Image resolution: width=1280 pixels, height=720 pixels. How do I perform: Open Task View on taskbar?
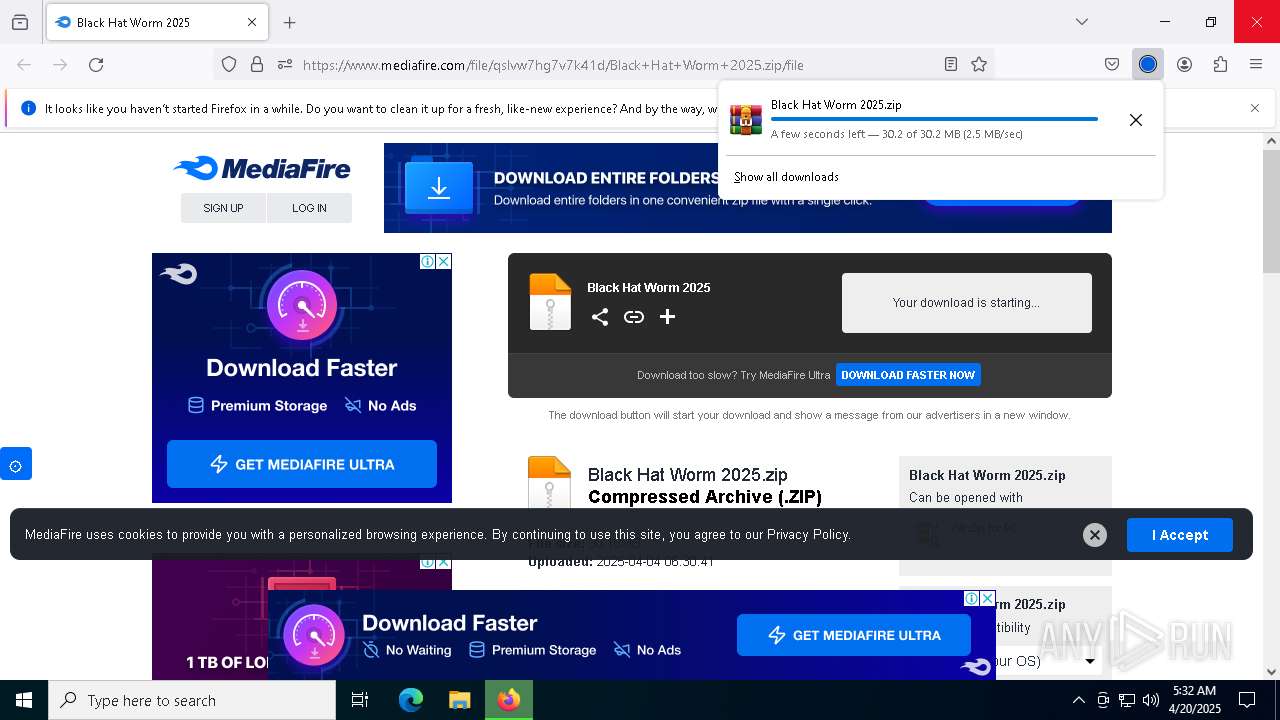[x=360, y=700]
